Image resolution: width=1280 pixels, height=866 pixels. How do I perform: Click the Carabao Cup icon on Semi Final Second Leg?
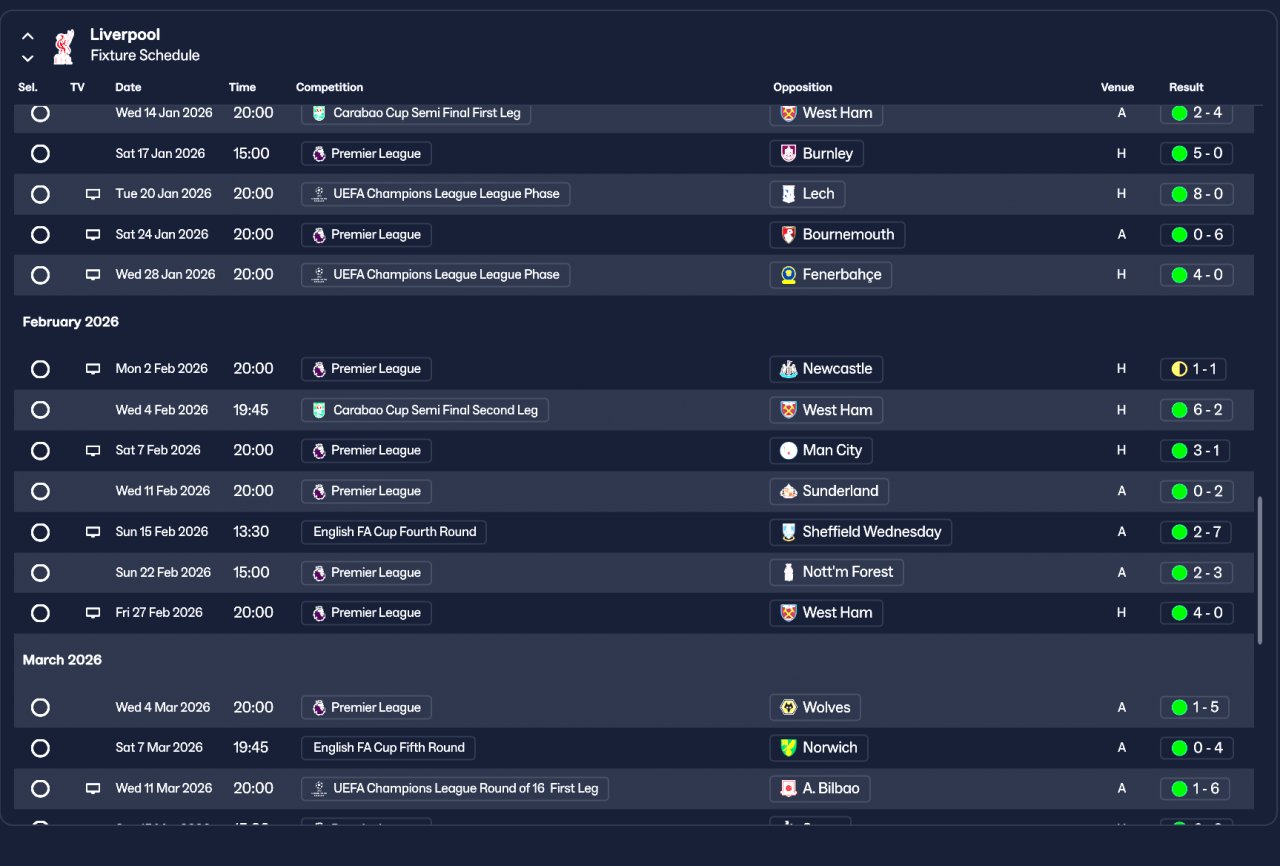(319, 410)
